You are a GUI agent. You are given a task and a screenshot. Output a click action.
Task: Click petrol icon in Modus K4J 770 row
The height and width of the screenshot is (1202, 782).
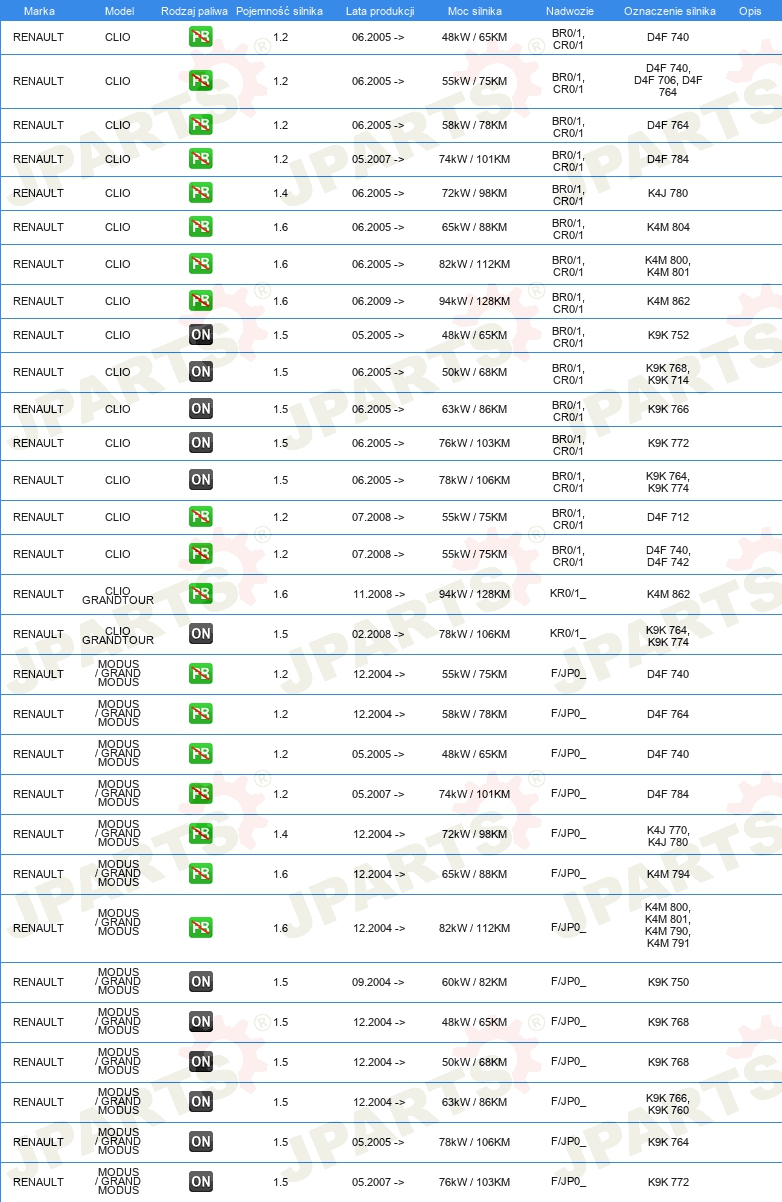tap(201, 834)
